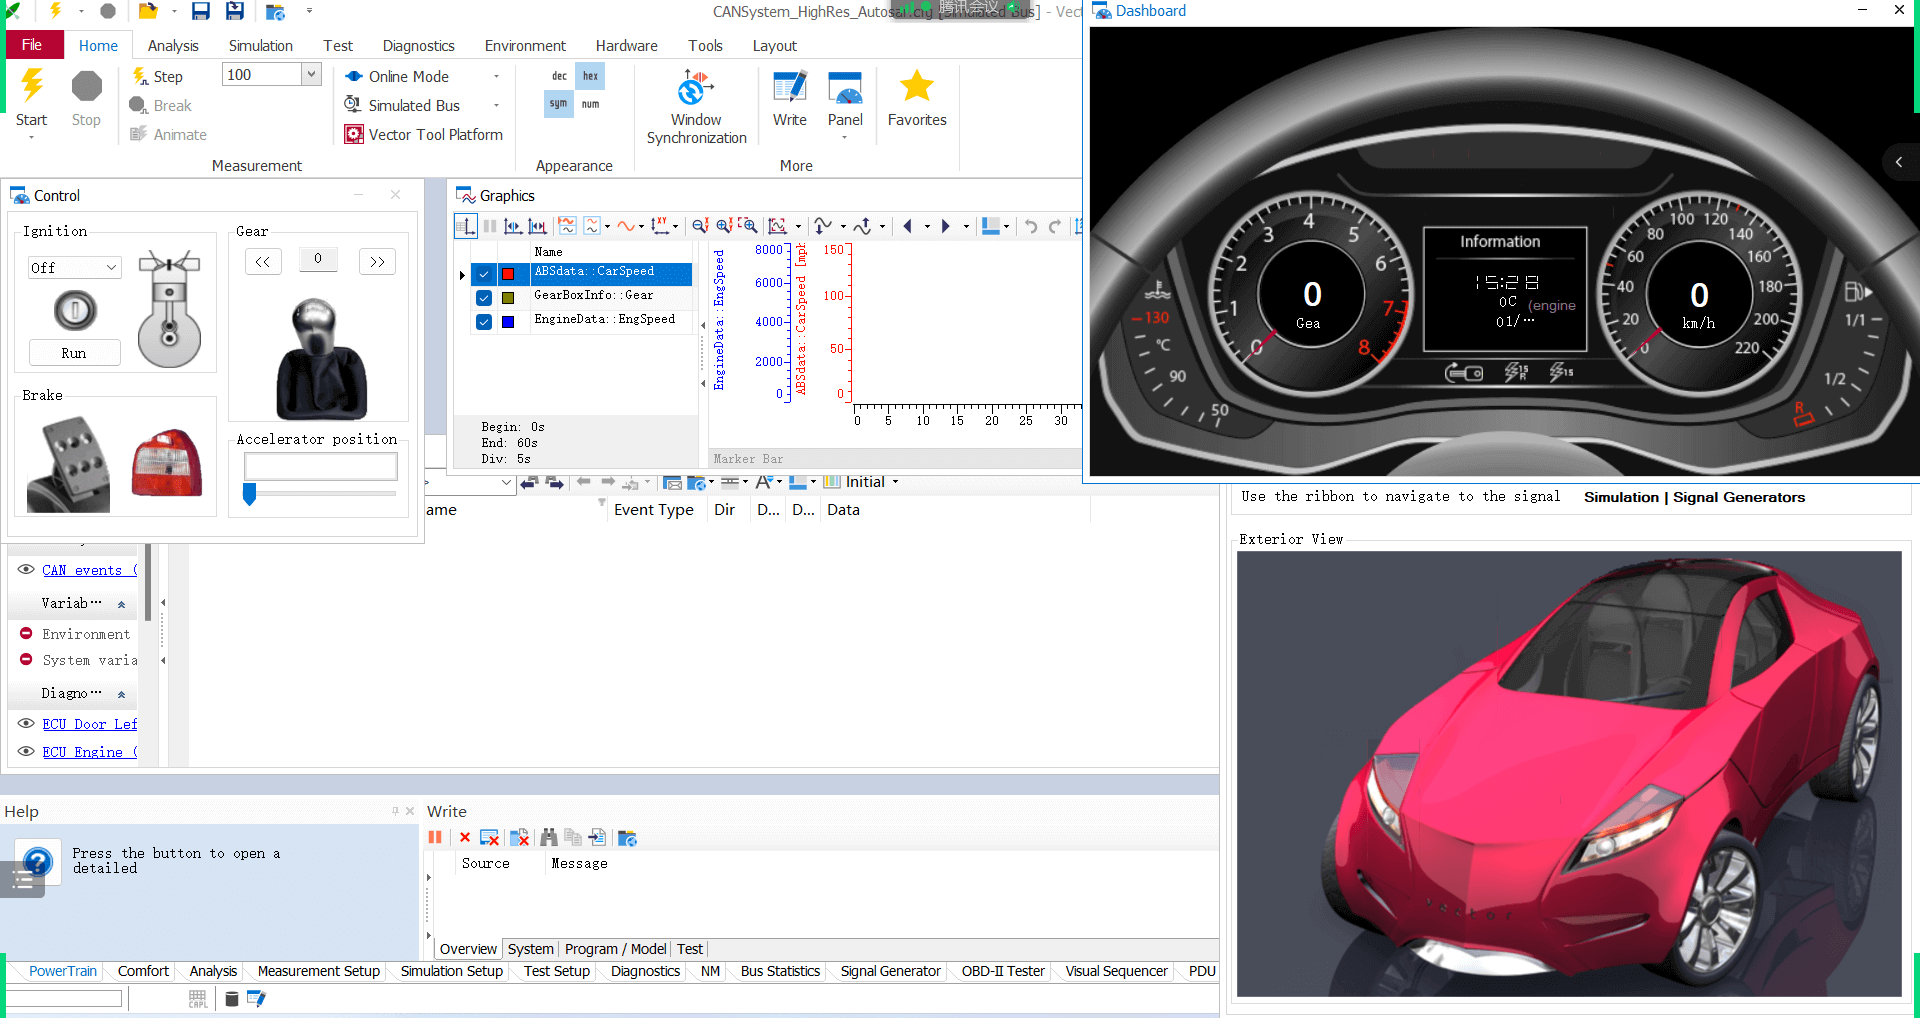Undo in Graphics toolbar
Viewport: 1920px width, 1018px height.
pyautogui.click(x=1031, y=226)
